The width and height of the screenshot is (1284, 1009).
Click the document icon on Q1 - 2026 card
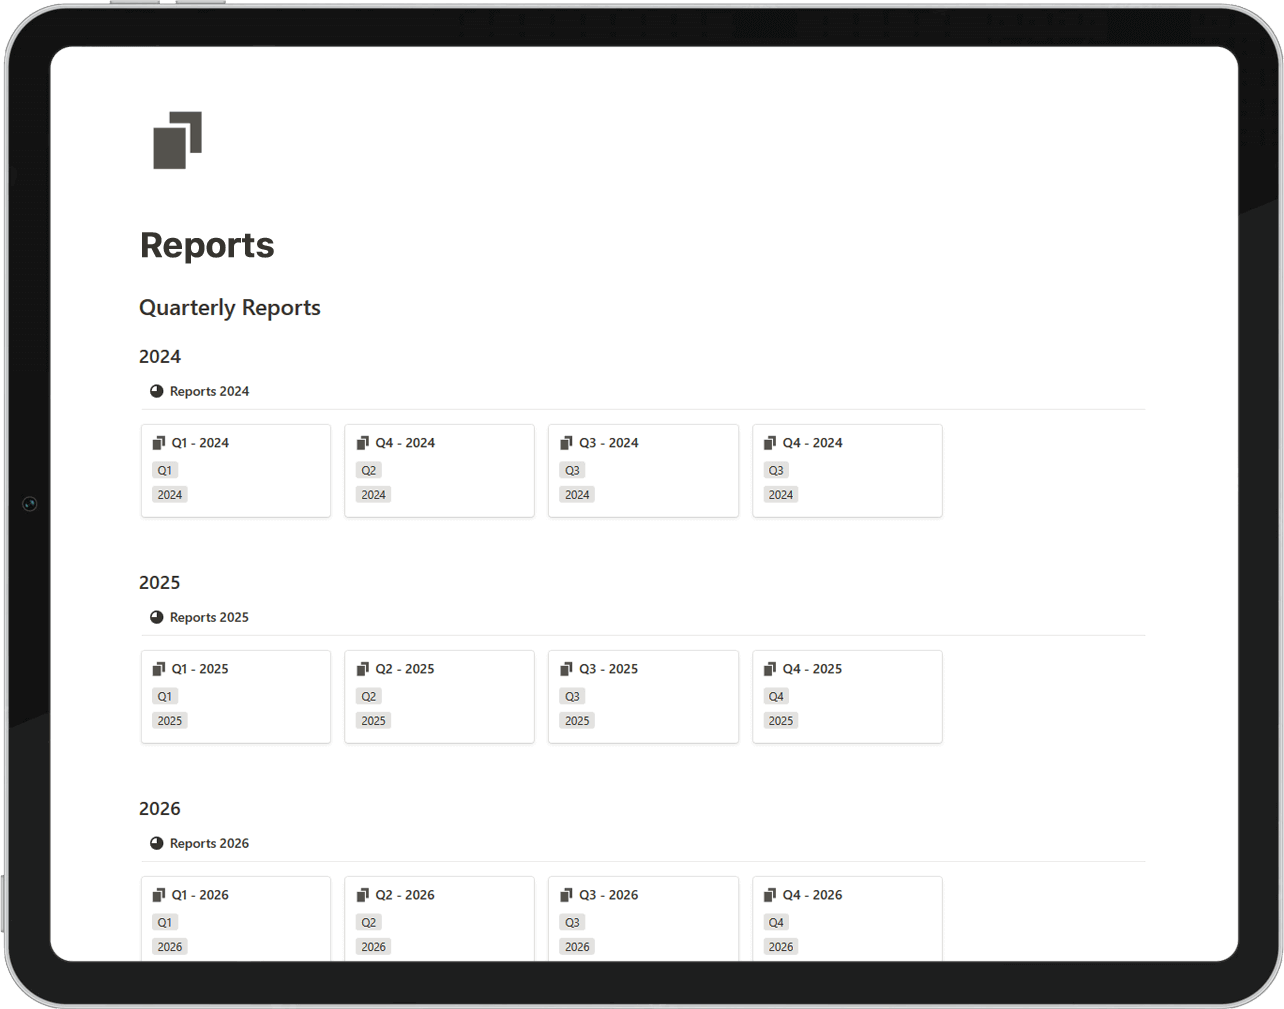coord(159,895)
